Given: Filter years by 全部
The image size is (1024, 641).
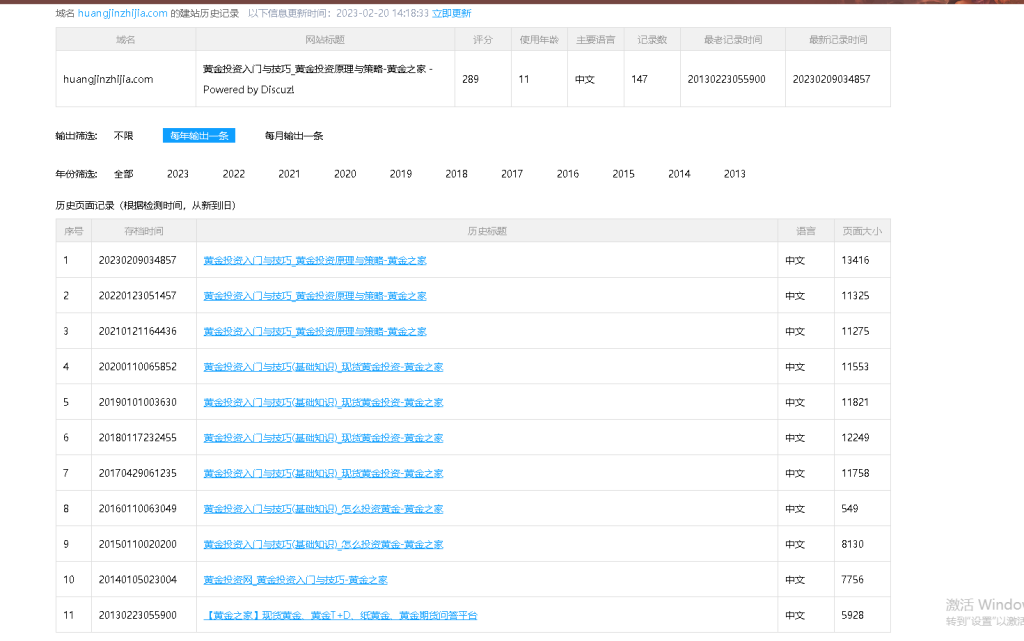Looking at the screenshot, I should click(x=123, y=174).
